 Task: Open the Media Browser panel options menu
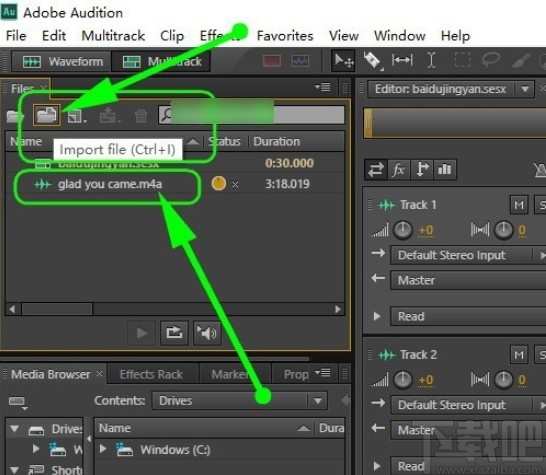pos(323,373)
